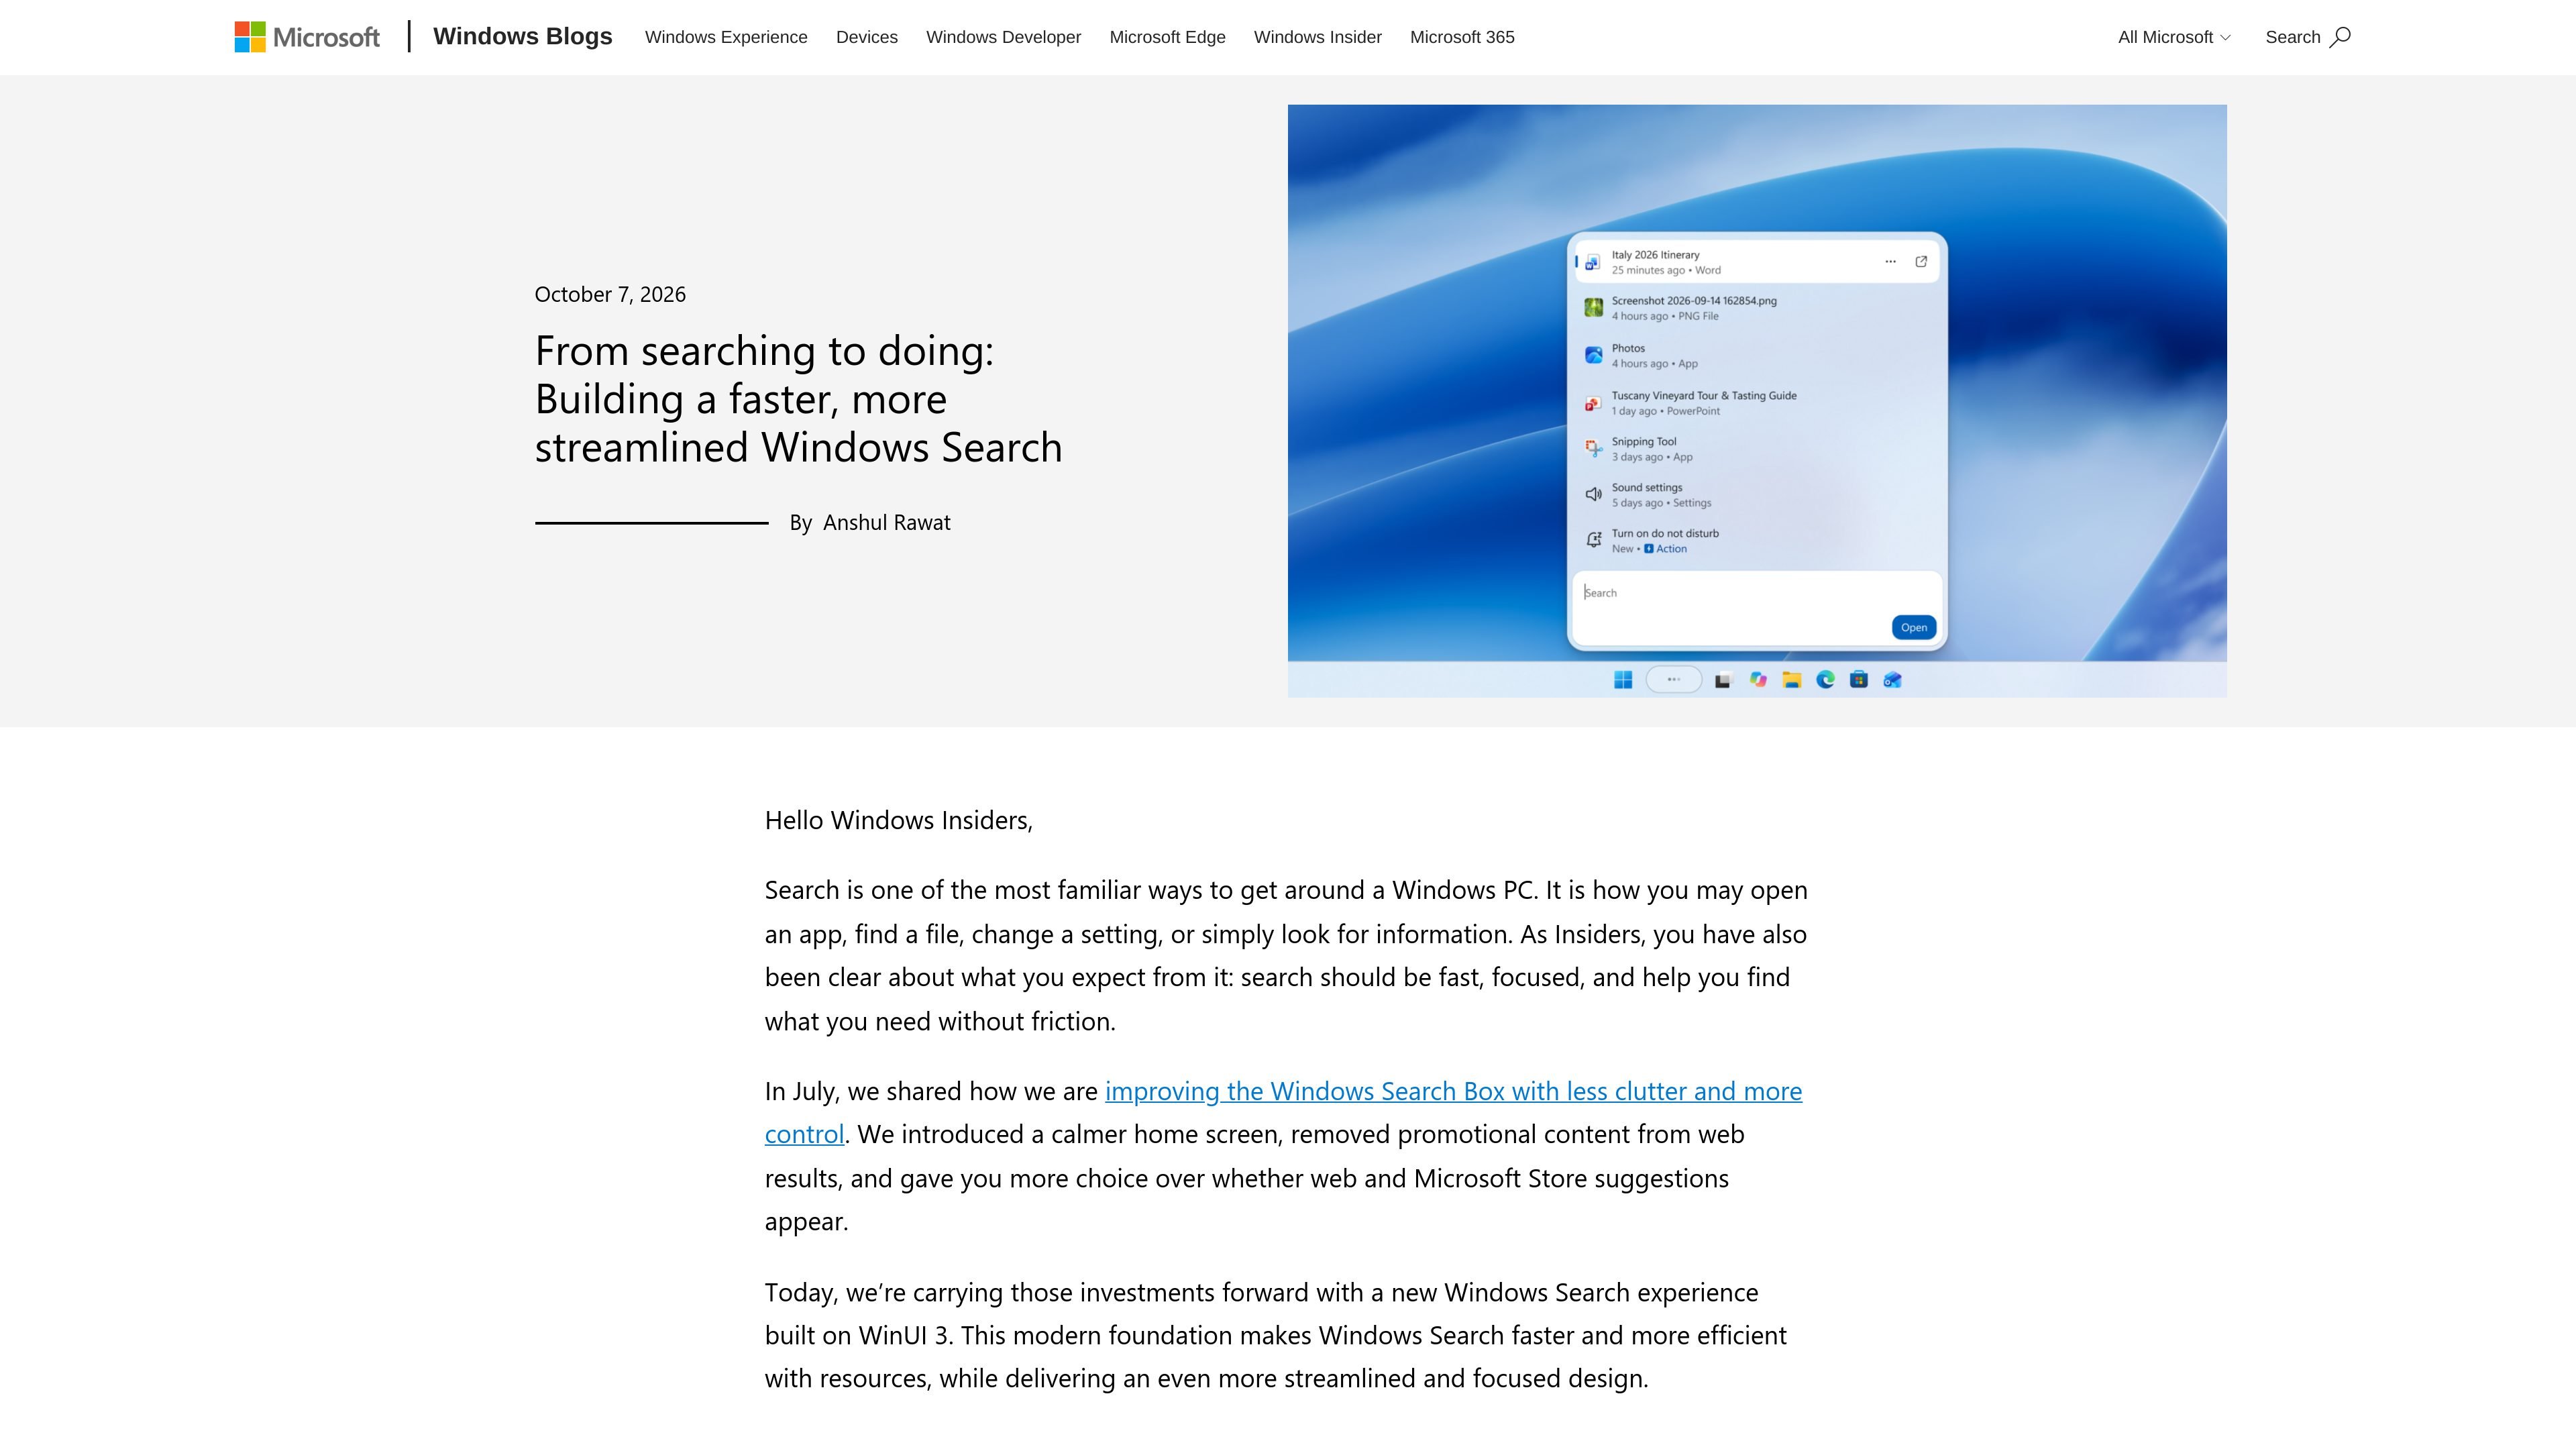Expand the All Microsoft dropdown
Screen dimensions: 2576x1449
(2174, 37)
